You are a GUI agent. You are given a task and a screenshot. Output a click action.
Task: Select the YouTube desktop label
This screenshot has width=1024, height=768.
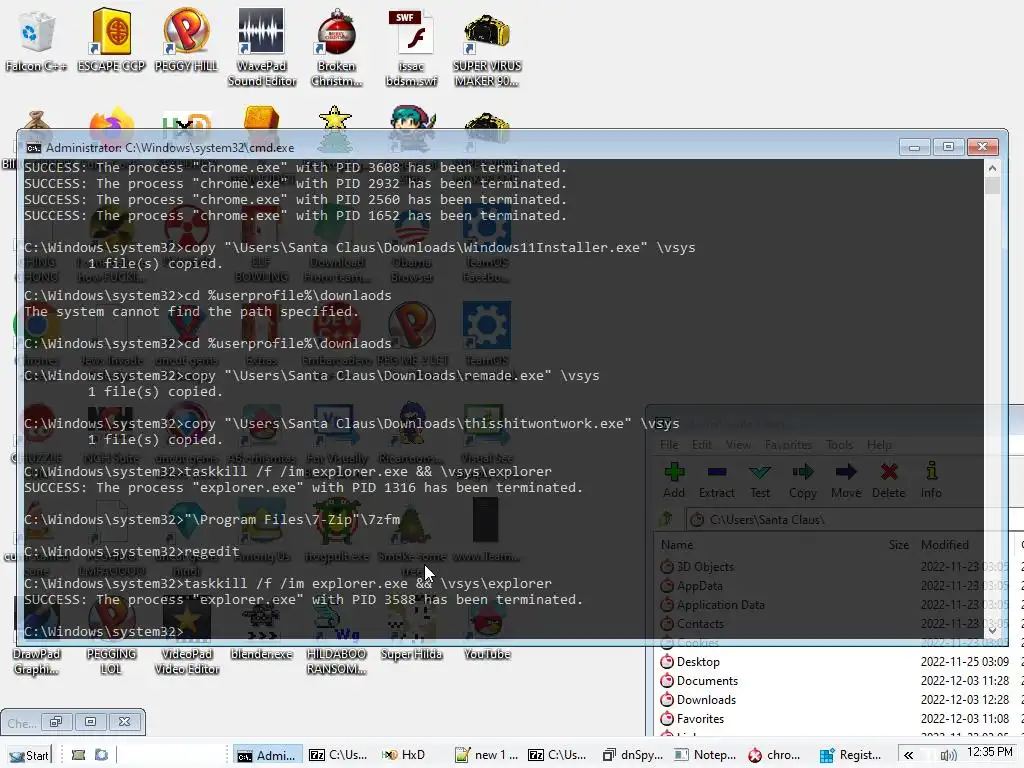pos(487,654)
